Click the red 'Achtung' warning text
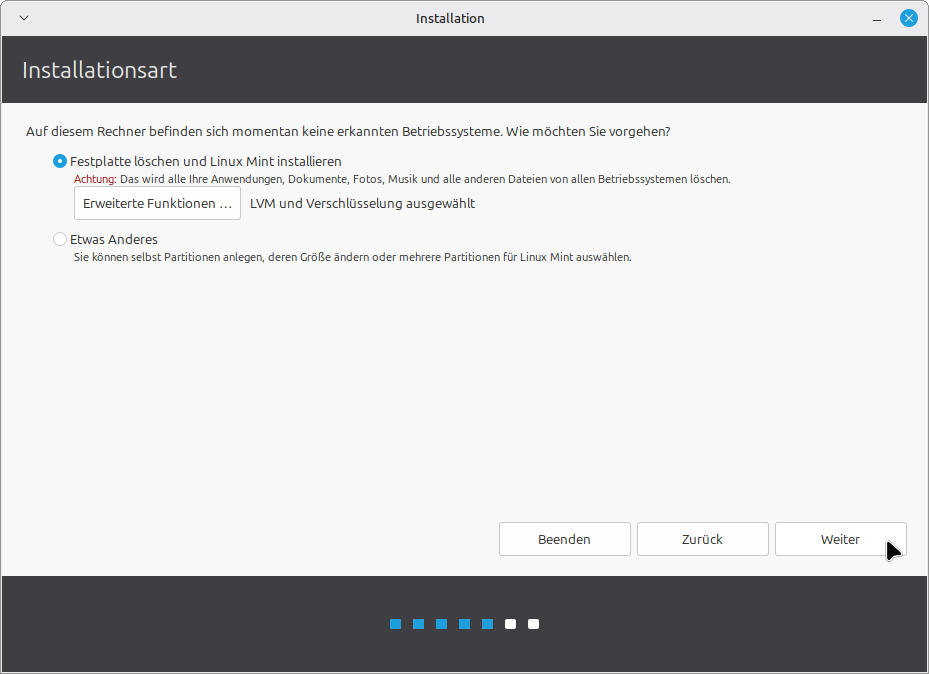This screenshot has height=674, width=929. point(95,180)
